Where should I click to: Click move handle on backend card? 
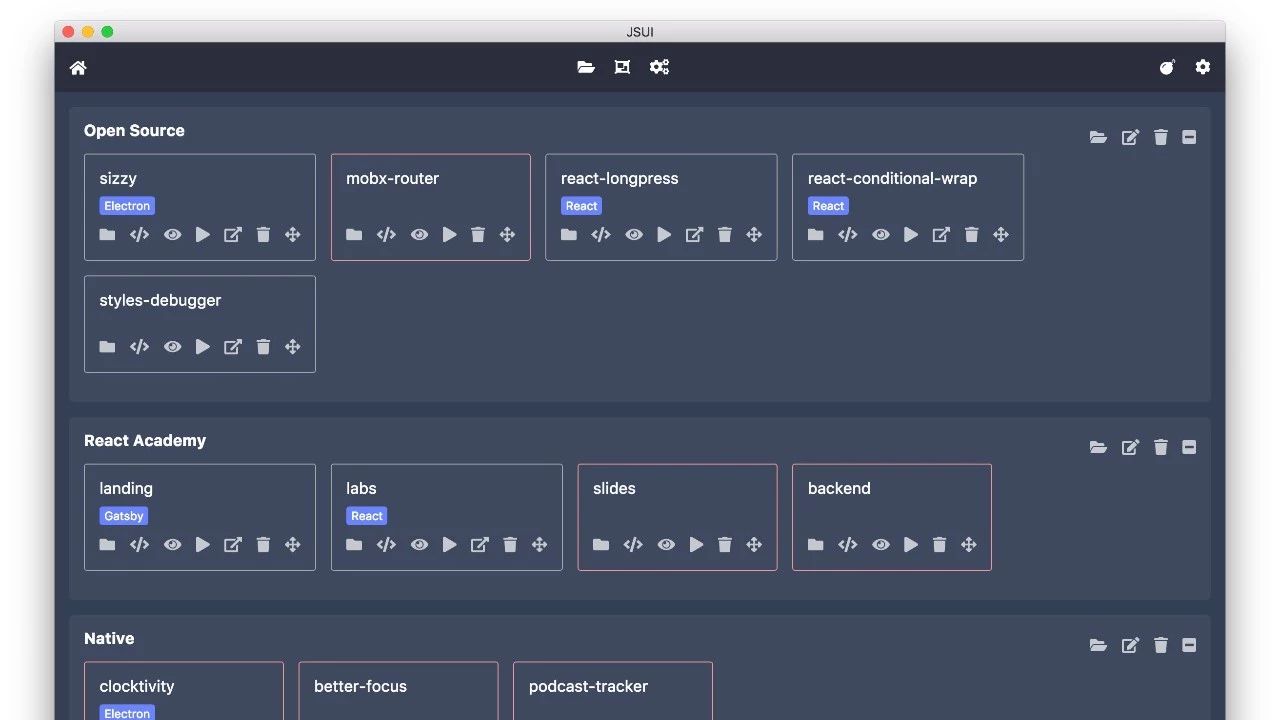(969, 544)
